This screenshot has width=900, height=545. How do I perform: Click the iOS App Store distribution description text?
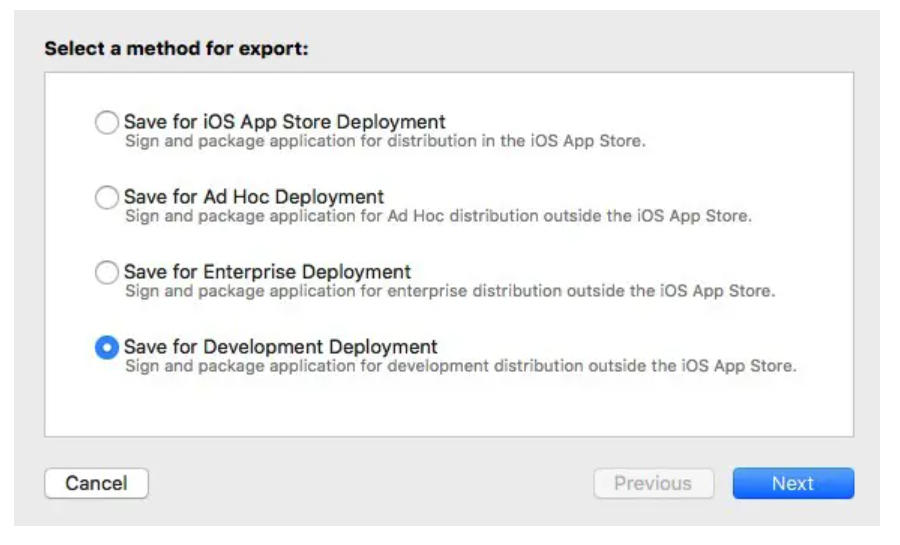tap(385, 141)
